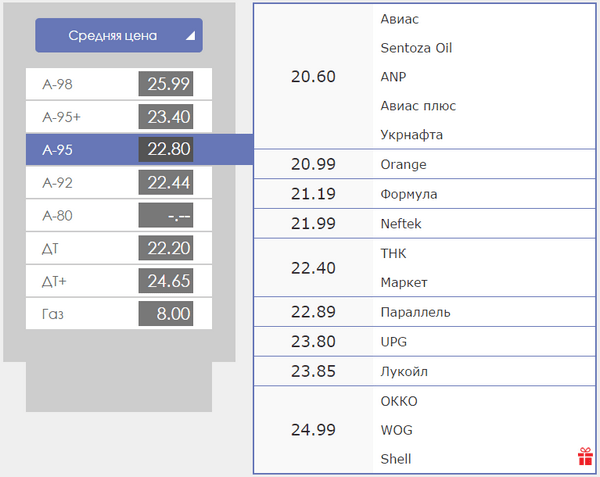Screen dimensions: 600x477
Task: Click the red gift icon
Action: (585, 456)
